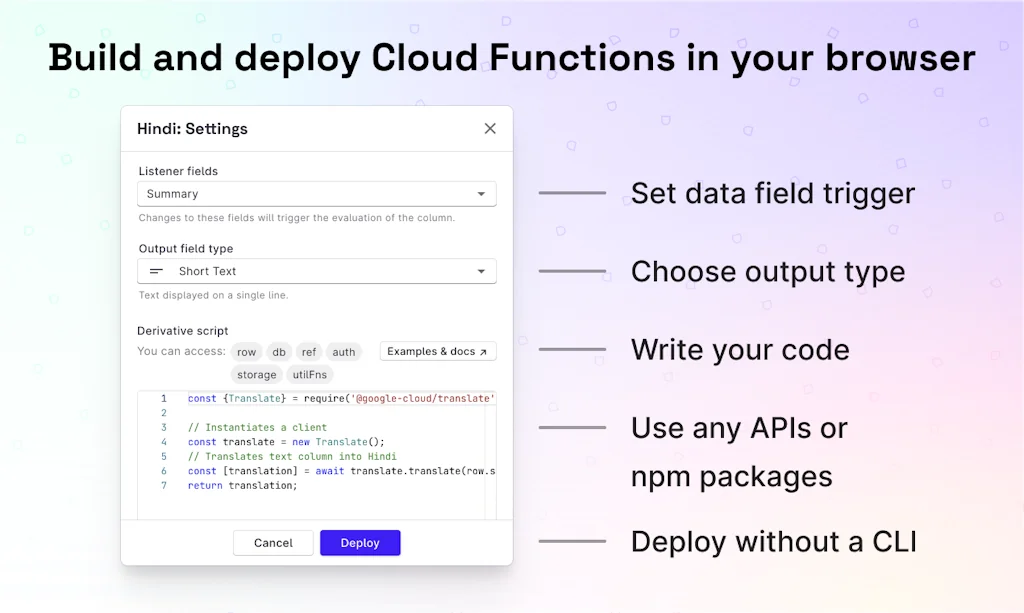Select the db access chip
This screenshot has width=1024, height=613.
(279, 352)
